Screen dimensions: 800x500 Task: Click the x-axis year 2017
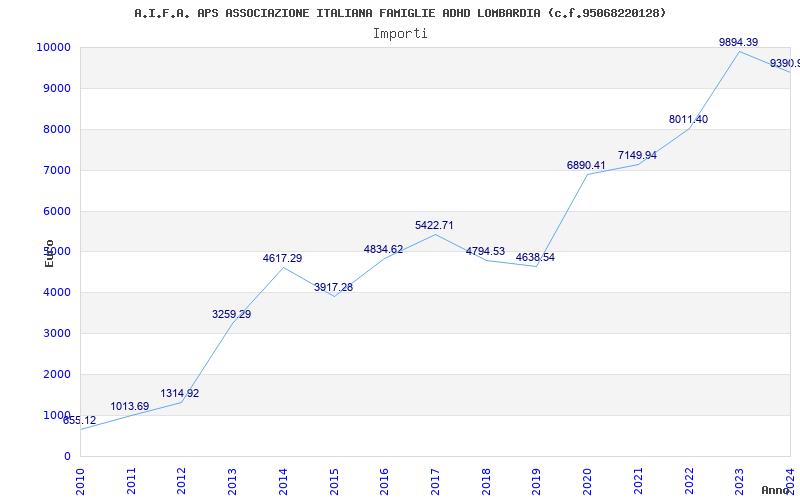(435, 481)
